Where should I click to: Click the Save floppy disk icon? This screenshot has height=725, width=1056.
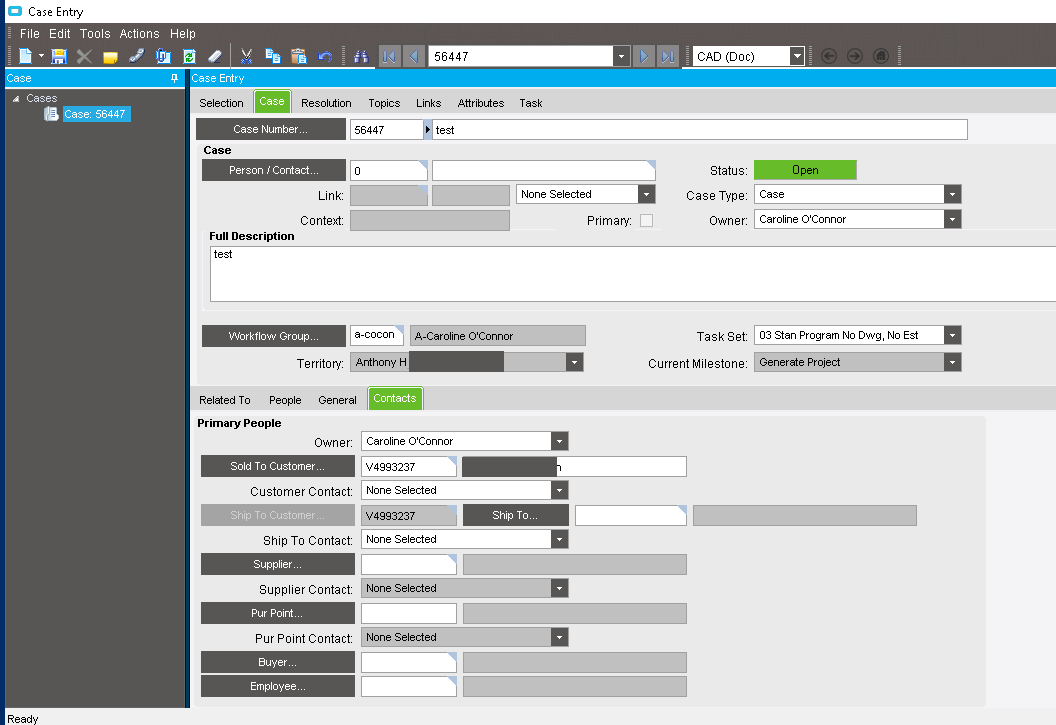click(59, 57)
